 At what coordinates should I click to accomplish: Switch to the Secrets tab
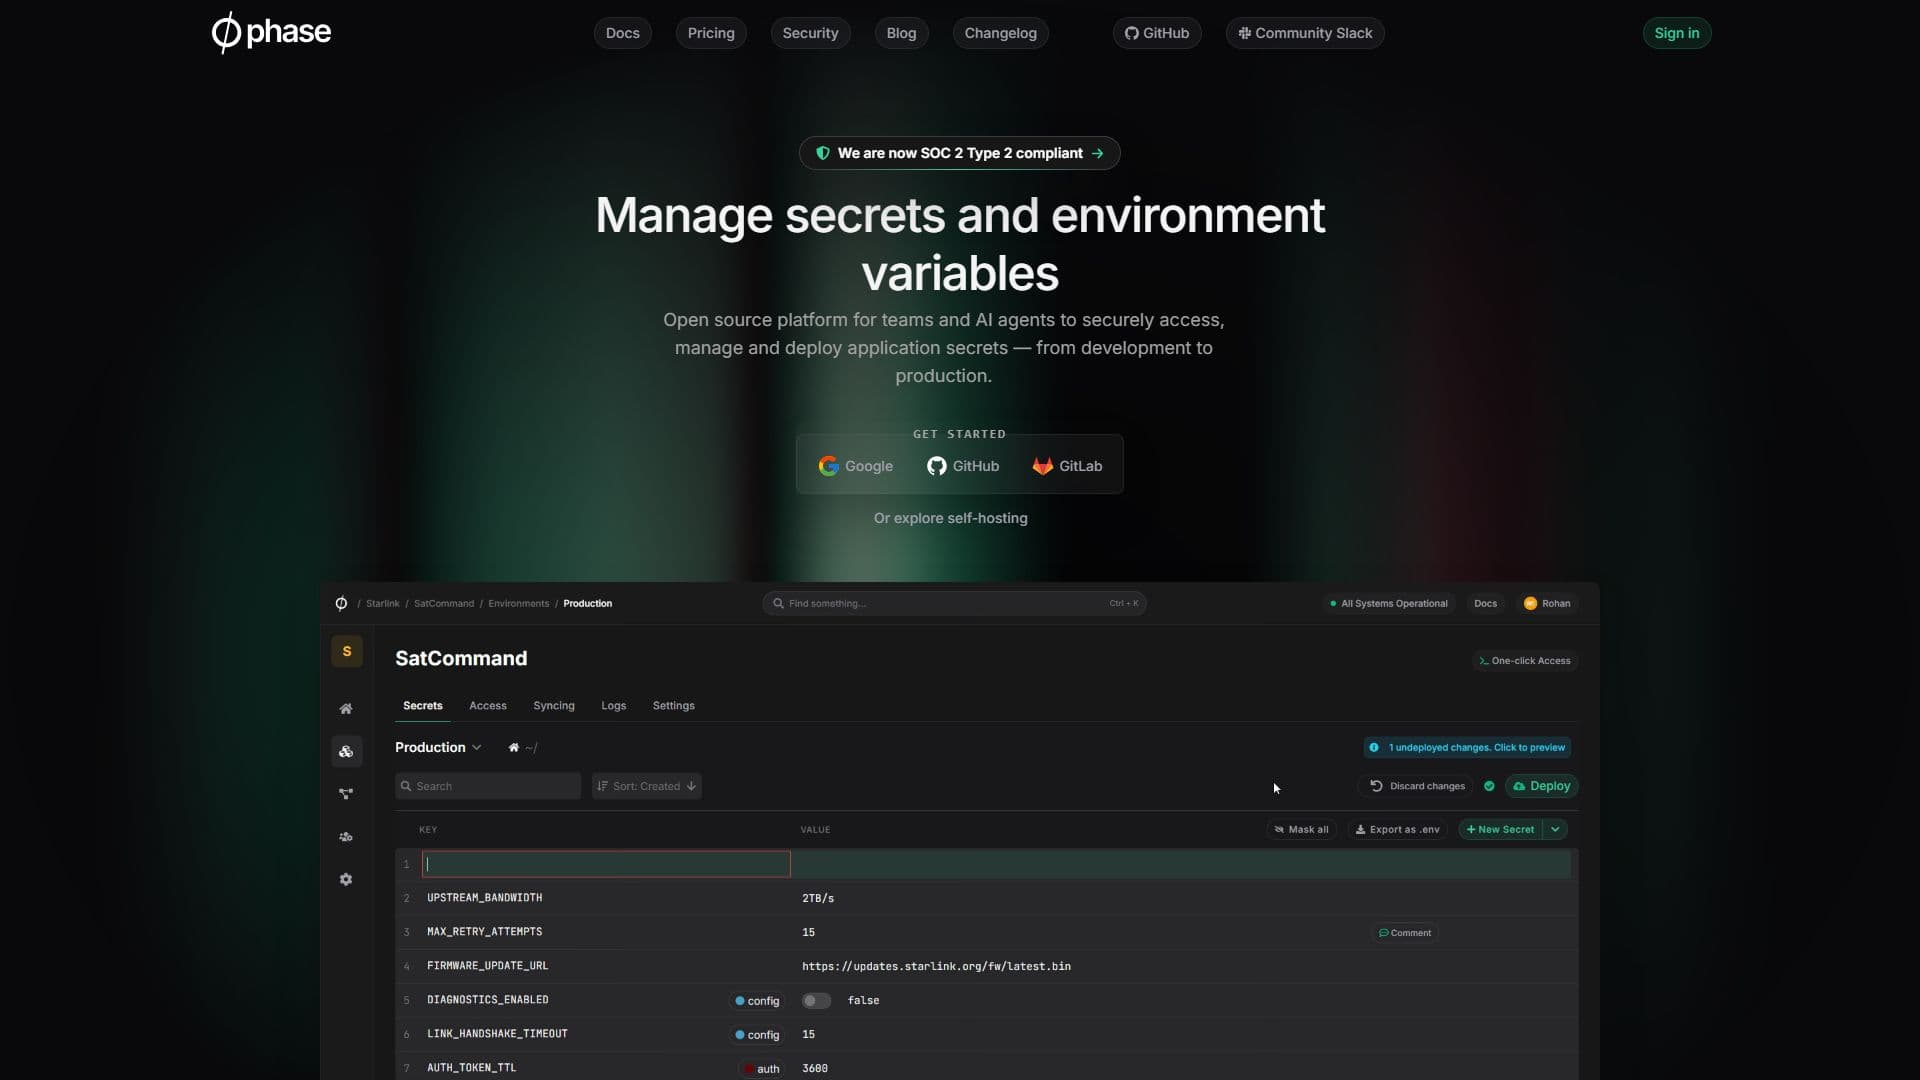click(x=422, y=706)
